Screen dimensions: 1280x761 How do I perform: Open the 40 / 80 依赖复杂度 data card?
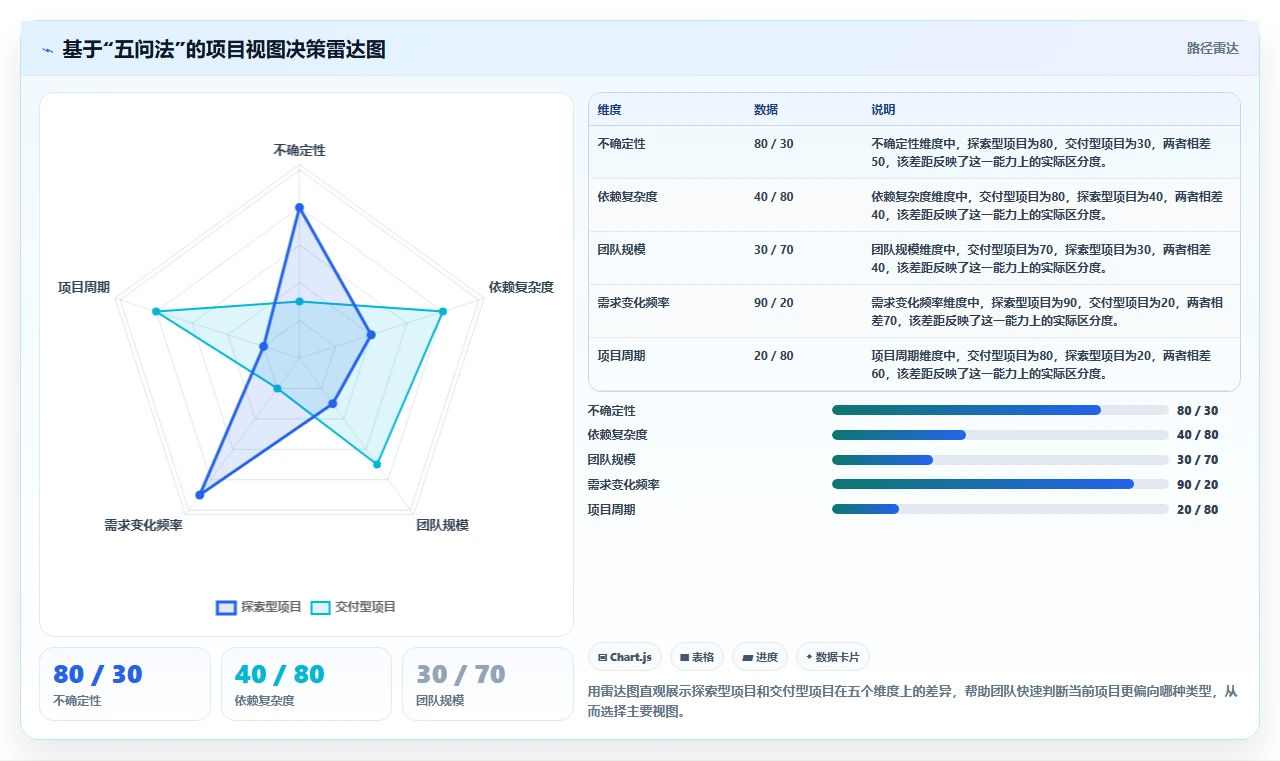(306, 684)
